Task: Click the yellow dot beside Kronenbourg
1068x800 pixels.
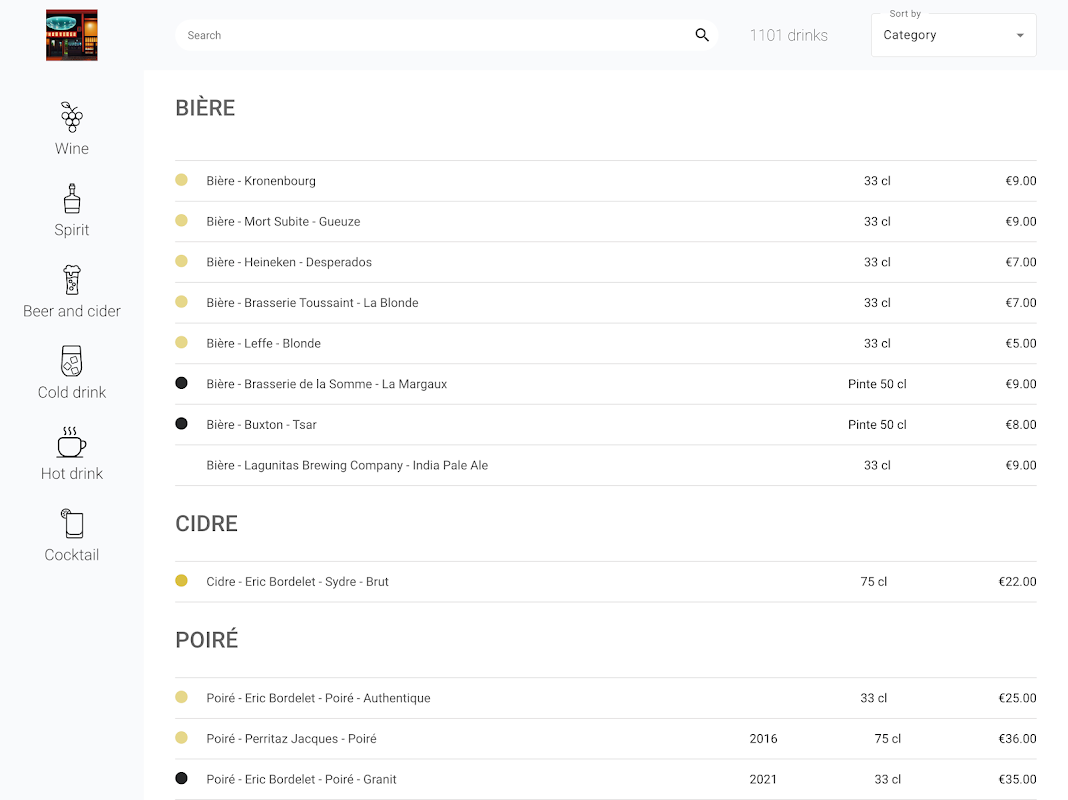Action: click(181, 180)
